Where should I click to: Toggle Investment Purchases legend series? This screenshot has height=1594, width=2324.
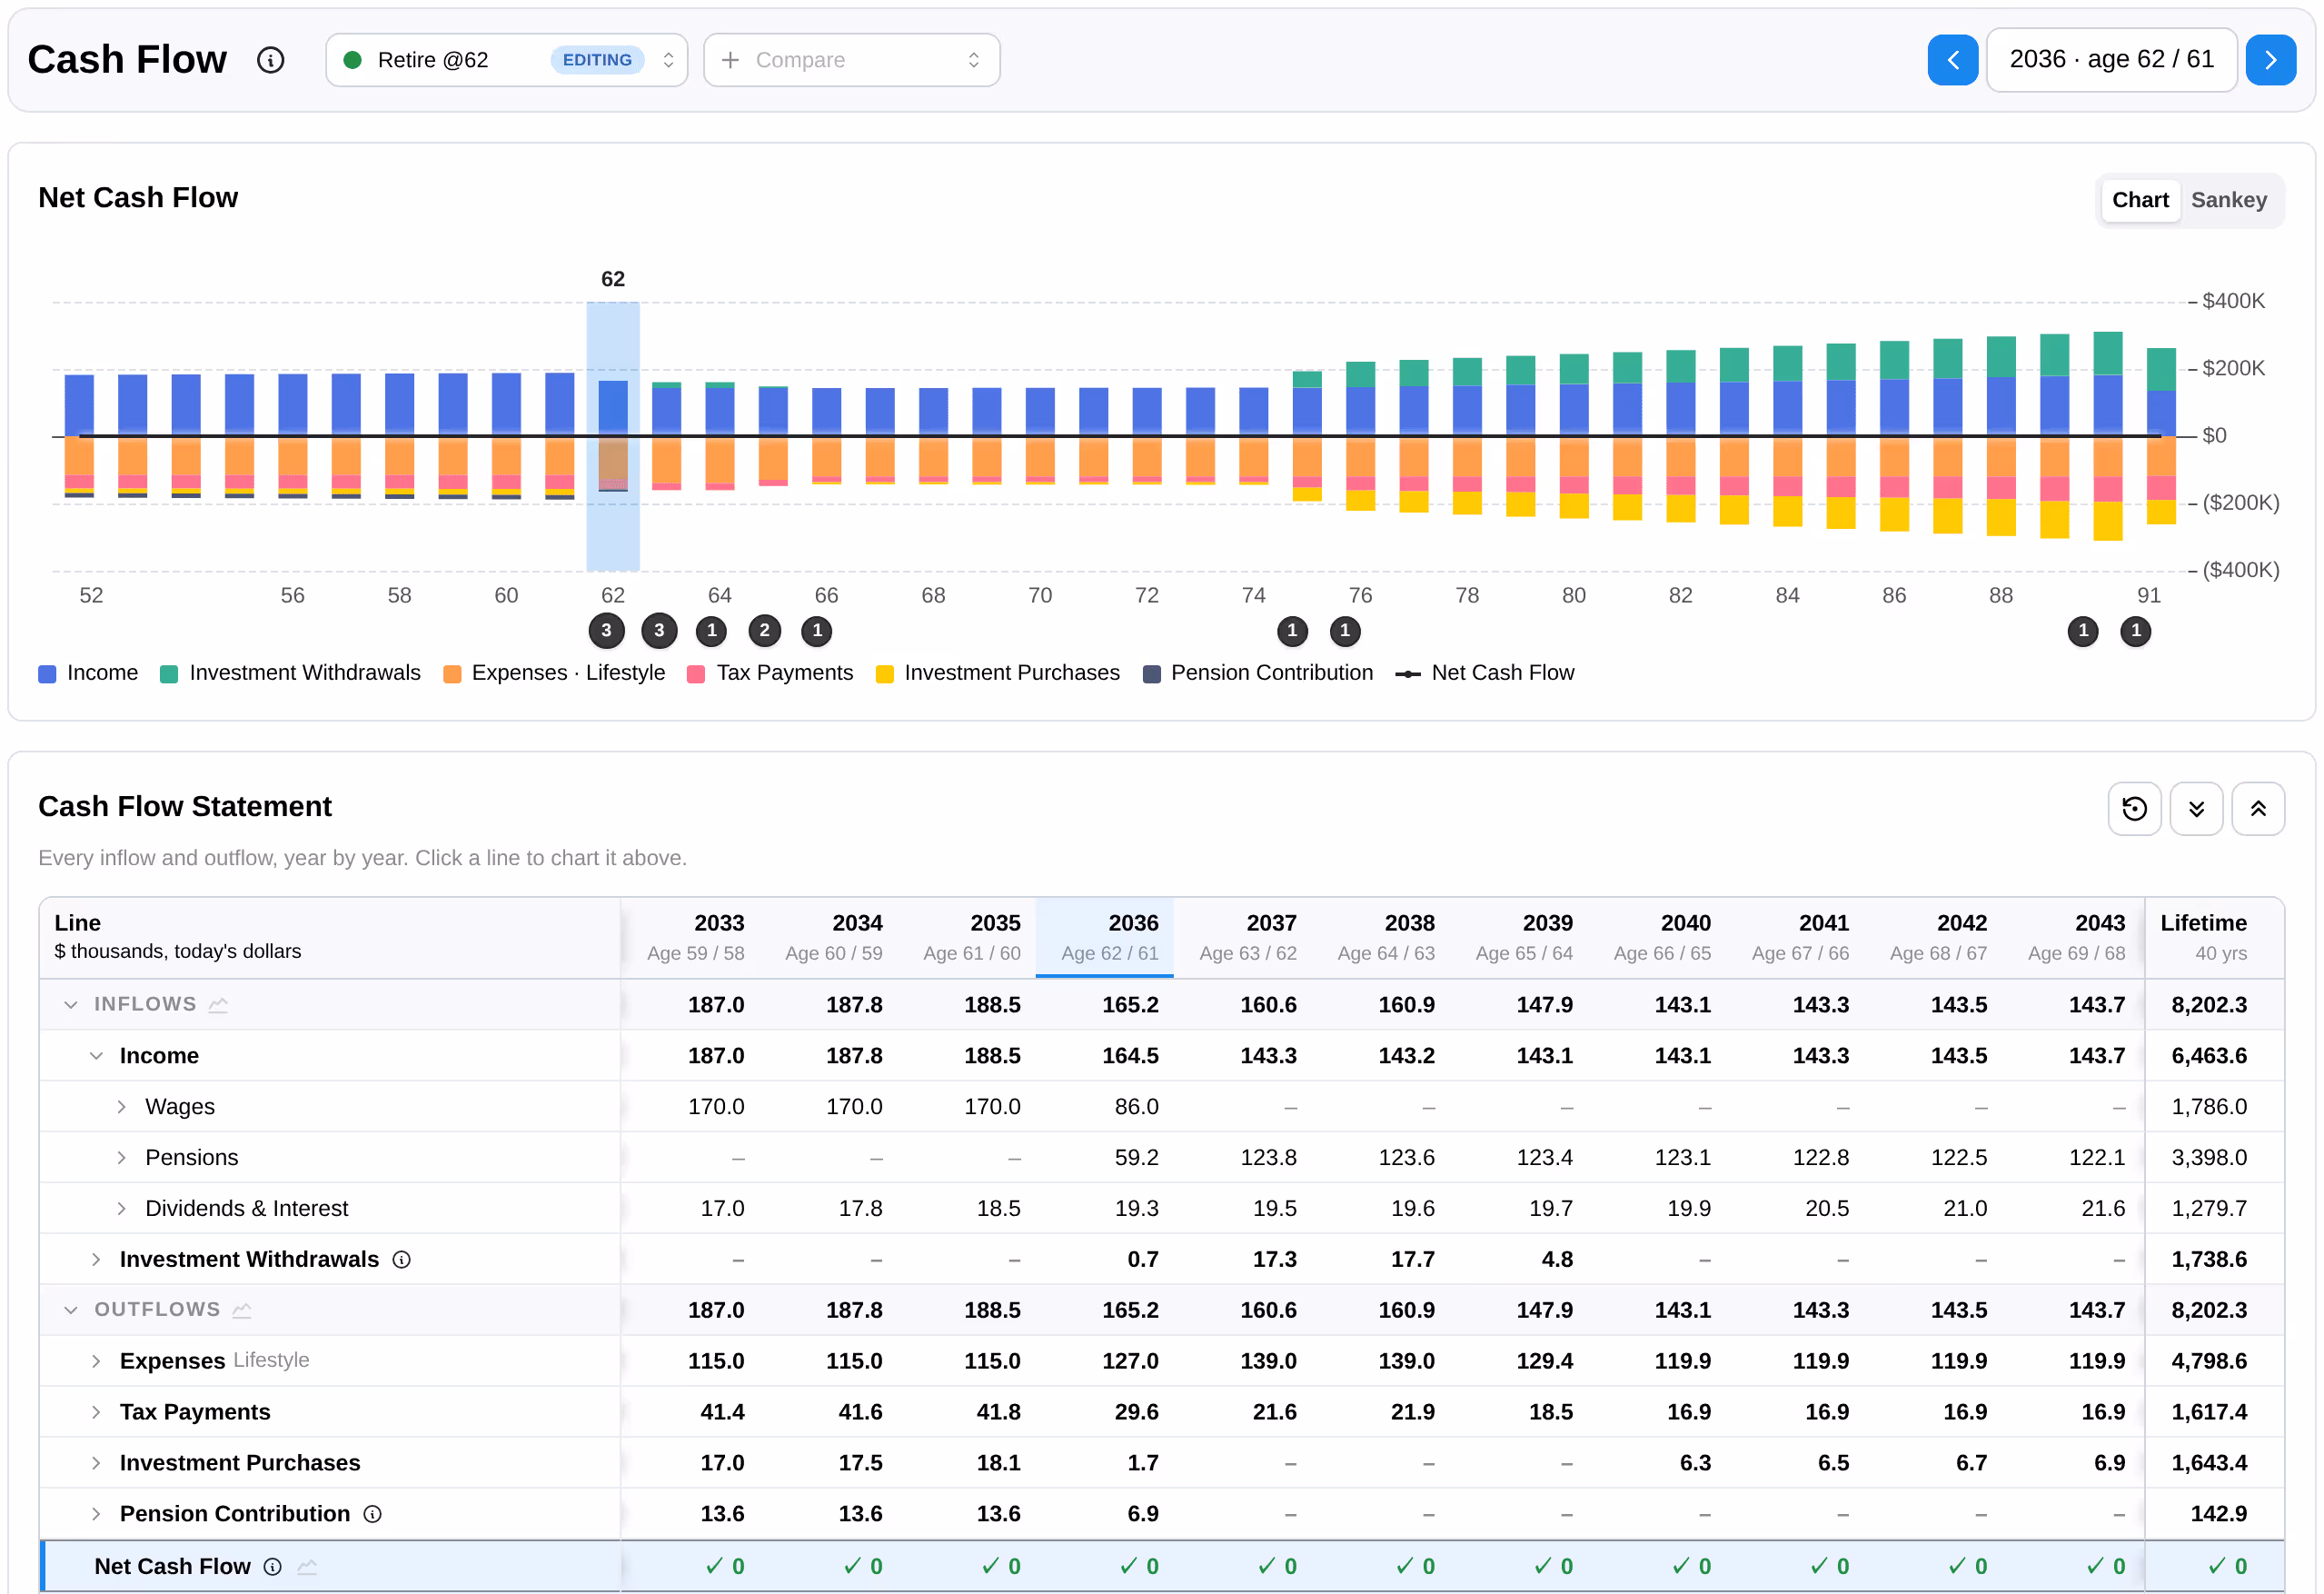(998, 673)
